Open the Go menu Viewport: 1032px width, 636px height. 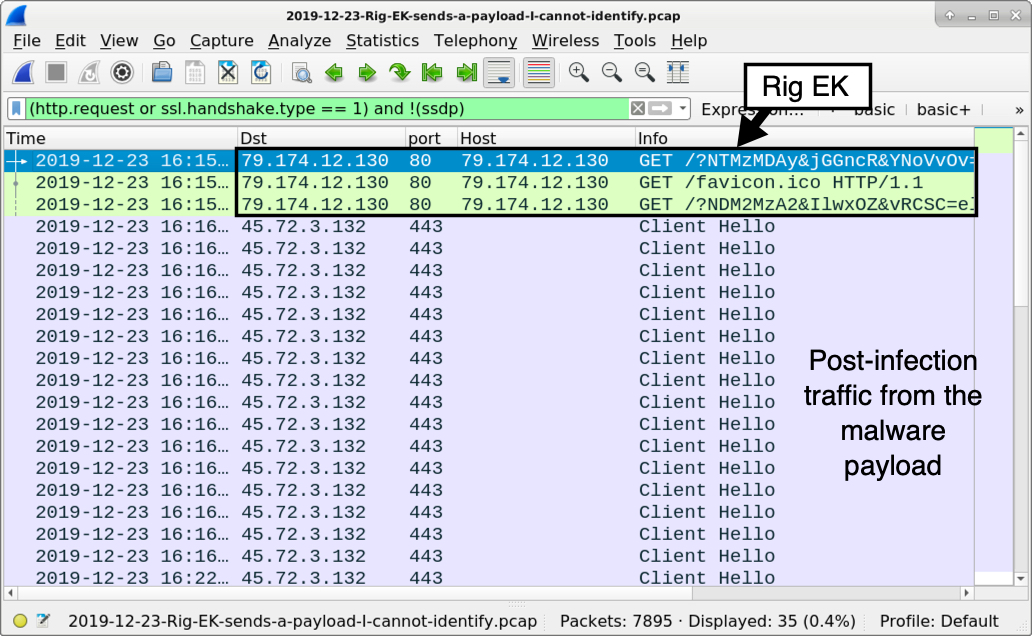click(x=164, y=41)
